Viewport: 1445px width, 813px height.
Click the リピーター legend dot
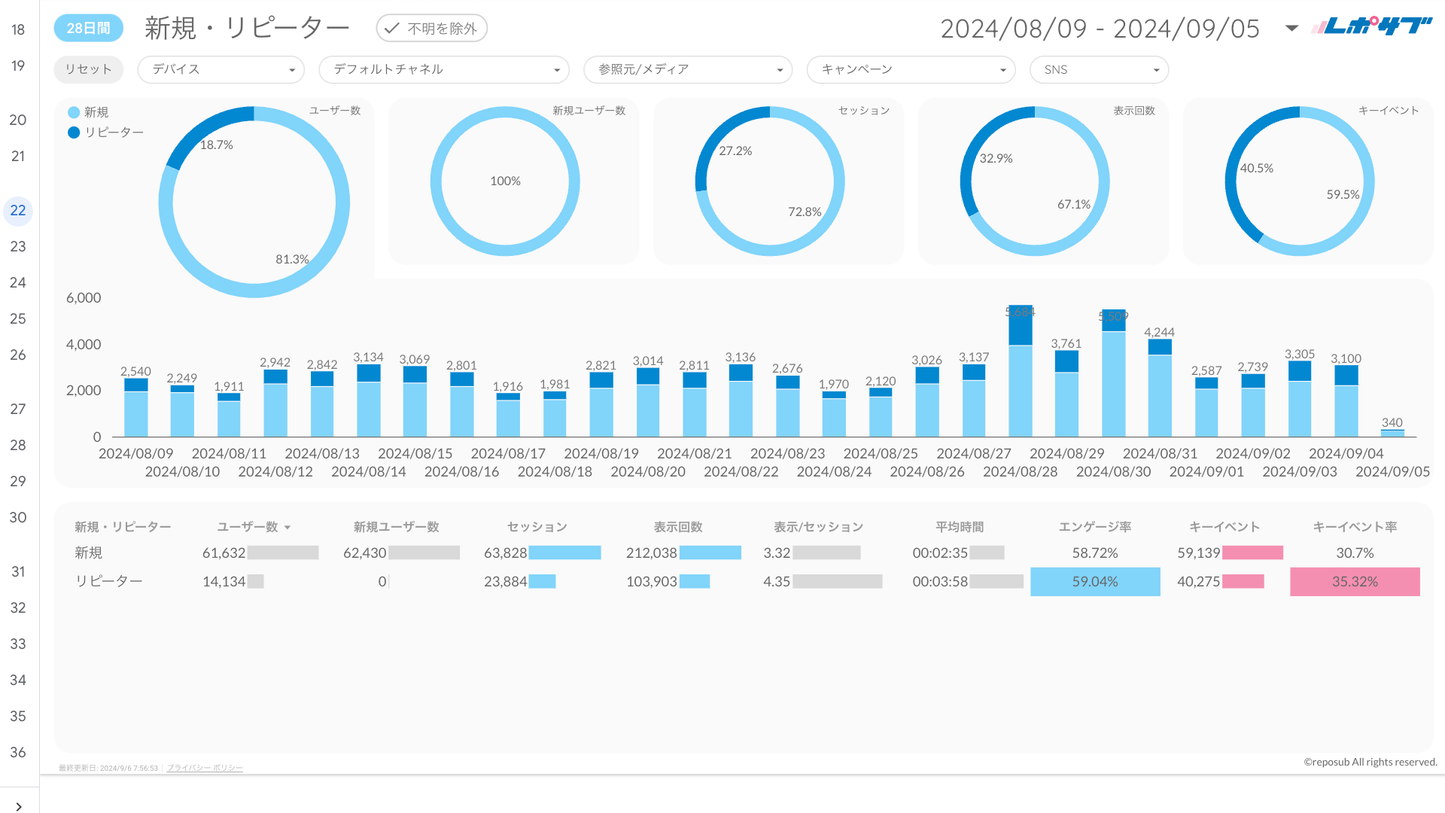point(74,132)
